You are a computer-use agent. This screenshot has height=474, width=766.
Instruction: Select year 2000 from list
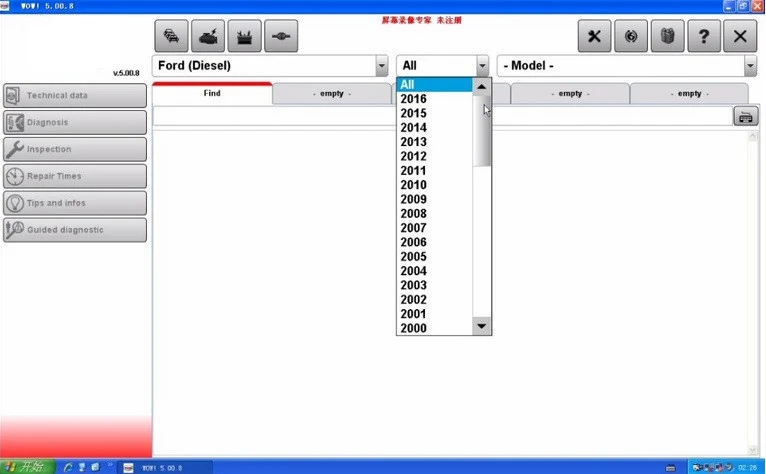point(434,328)
